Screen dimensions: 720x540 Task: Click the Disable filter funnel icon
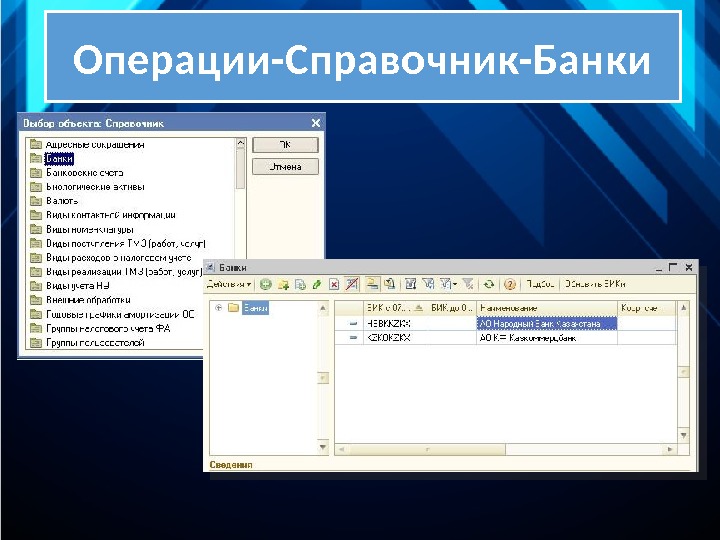click(468, 284)
